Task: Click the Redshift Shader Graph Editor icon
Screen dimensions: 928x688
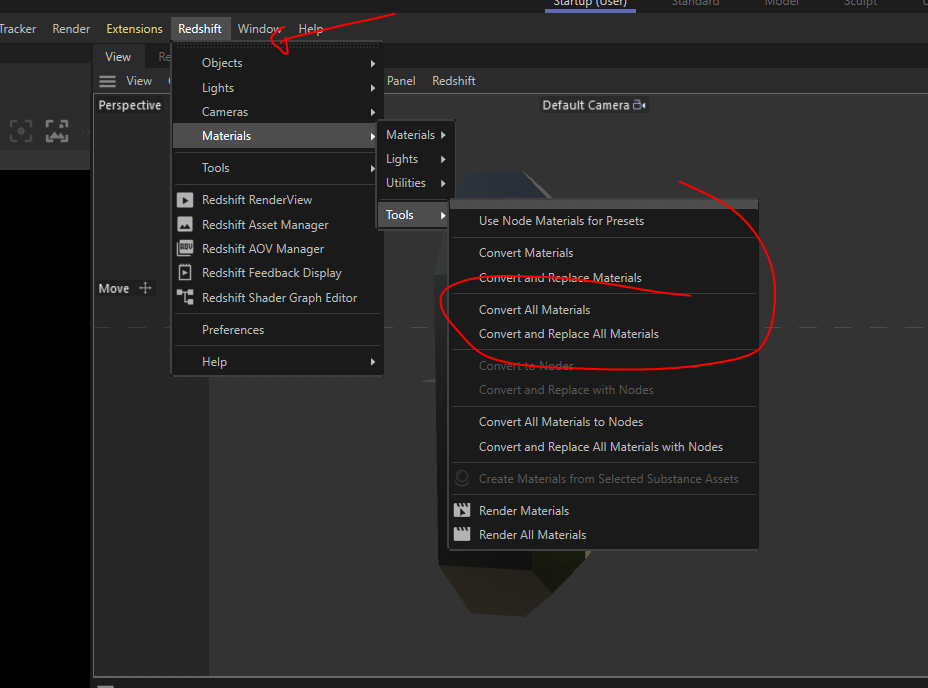Action: 185,297
